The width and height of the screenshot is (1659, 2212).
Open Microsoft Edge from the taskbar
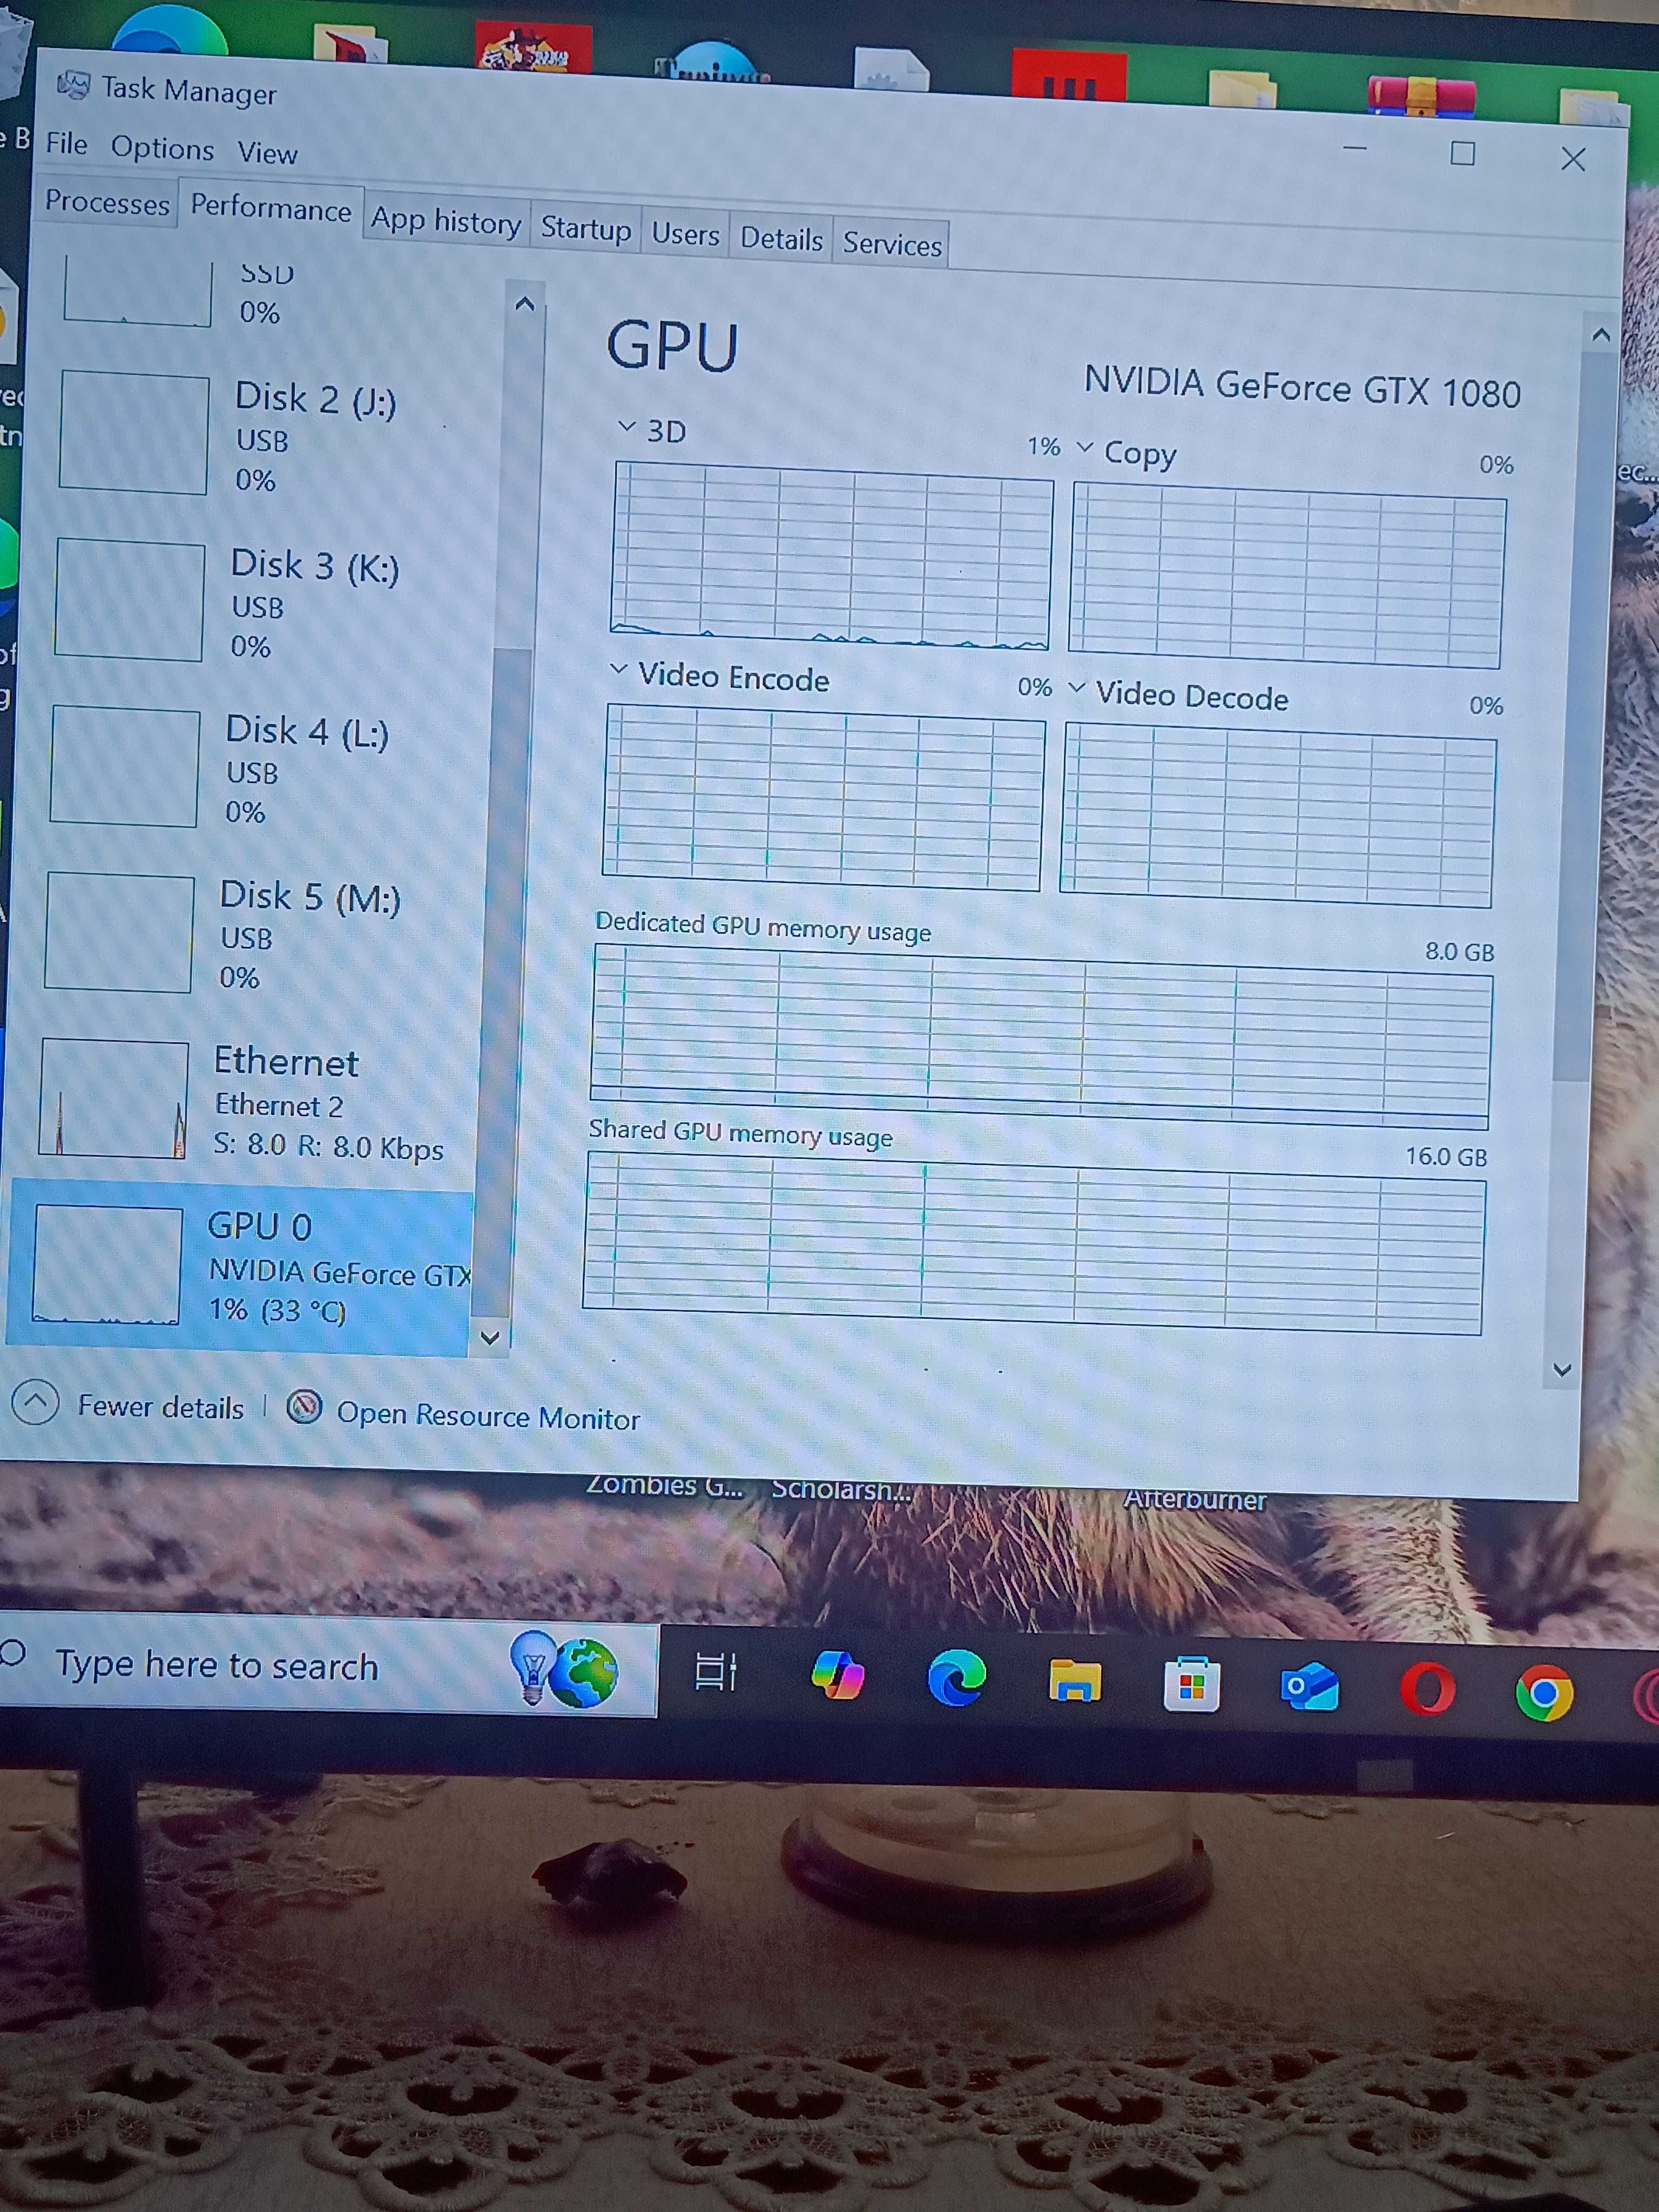[x=956, y=1678]
